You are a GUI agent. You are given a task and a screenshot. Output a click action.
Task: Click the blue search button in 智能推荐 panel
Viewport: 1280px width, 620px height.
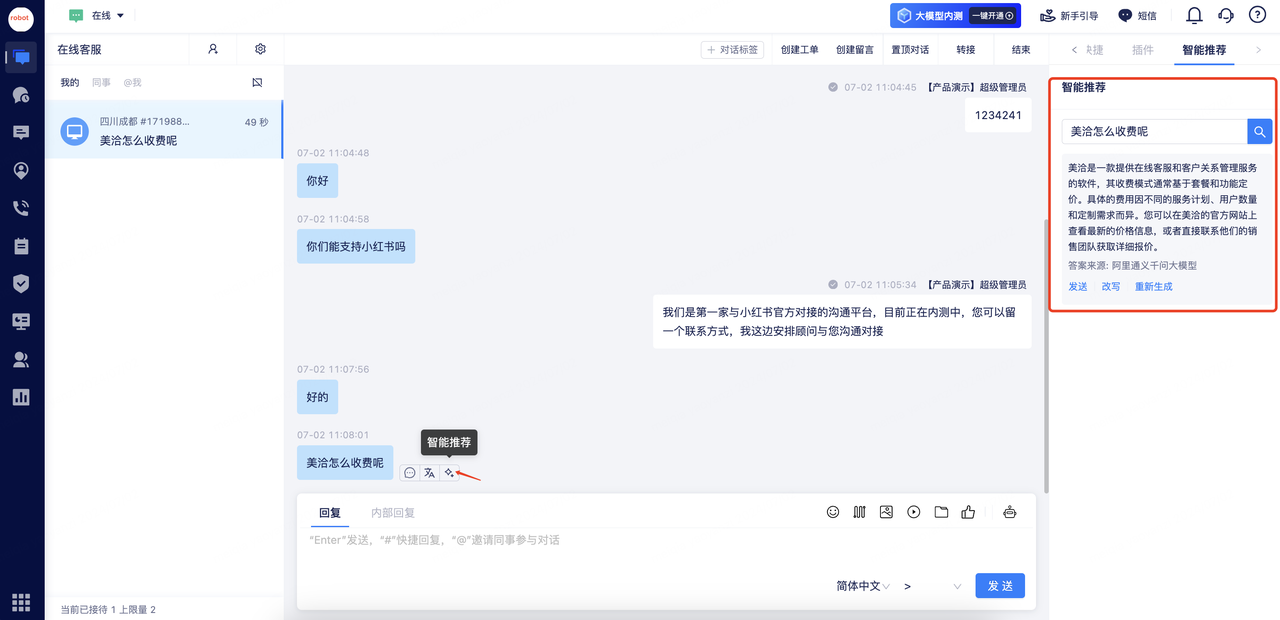point(1260,131)
